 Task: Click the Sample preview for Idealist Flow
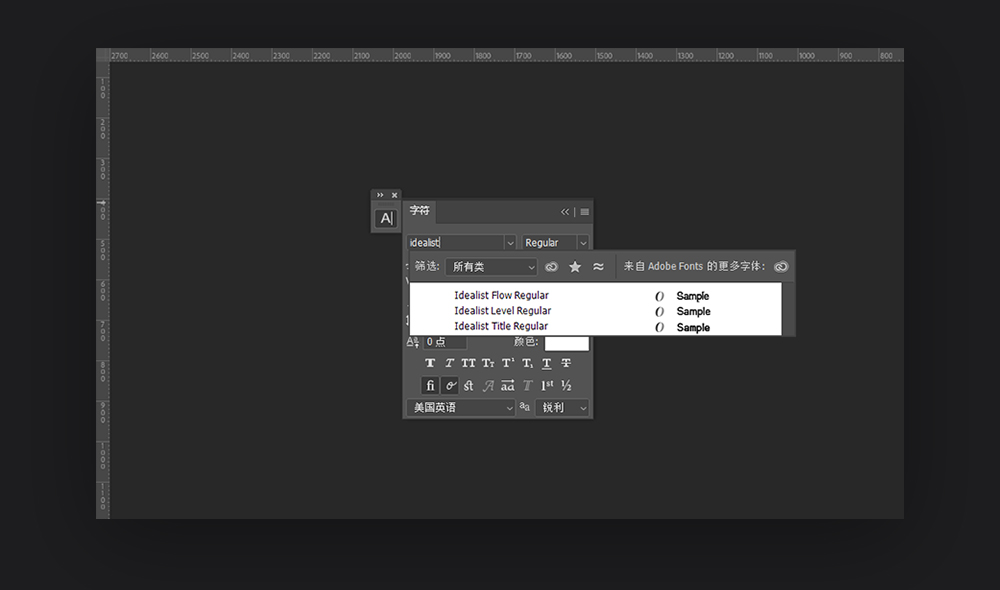693,296
